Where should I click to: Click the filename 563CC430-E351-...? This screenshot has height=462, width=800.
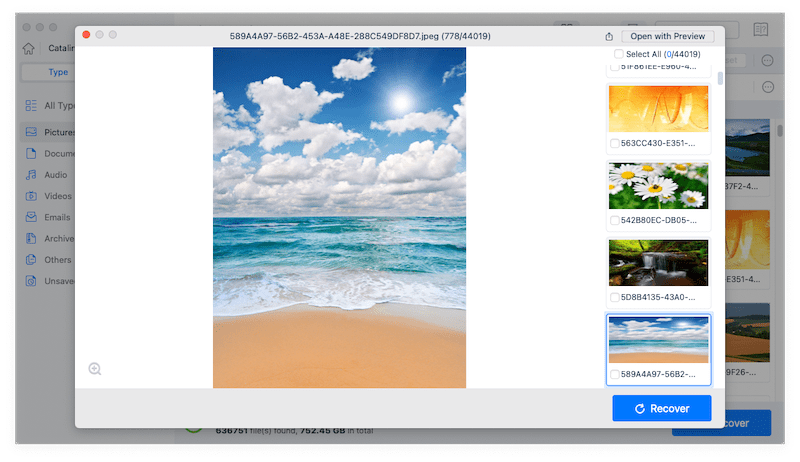pos(658,143)
